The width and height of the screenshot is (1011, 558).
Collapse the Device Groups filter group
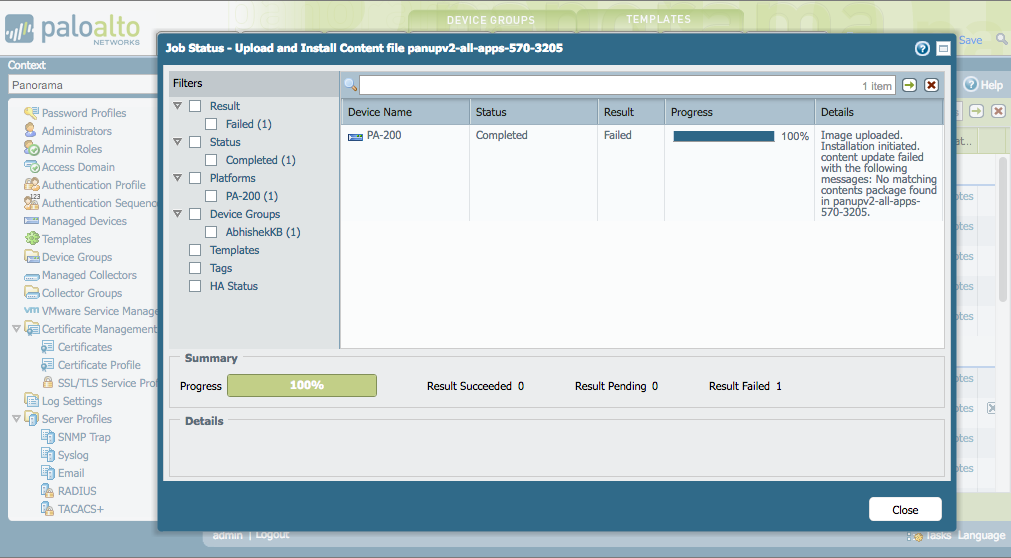(x=177, y=214)
